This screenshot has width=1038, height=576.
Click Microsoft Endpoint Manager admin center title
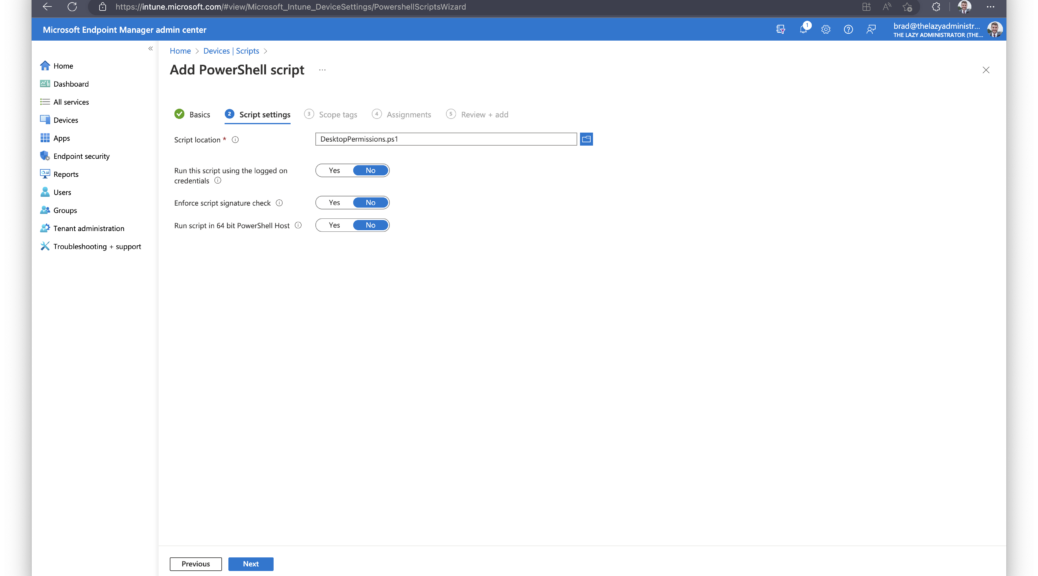point(124,30)
